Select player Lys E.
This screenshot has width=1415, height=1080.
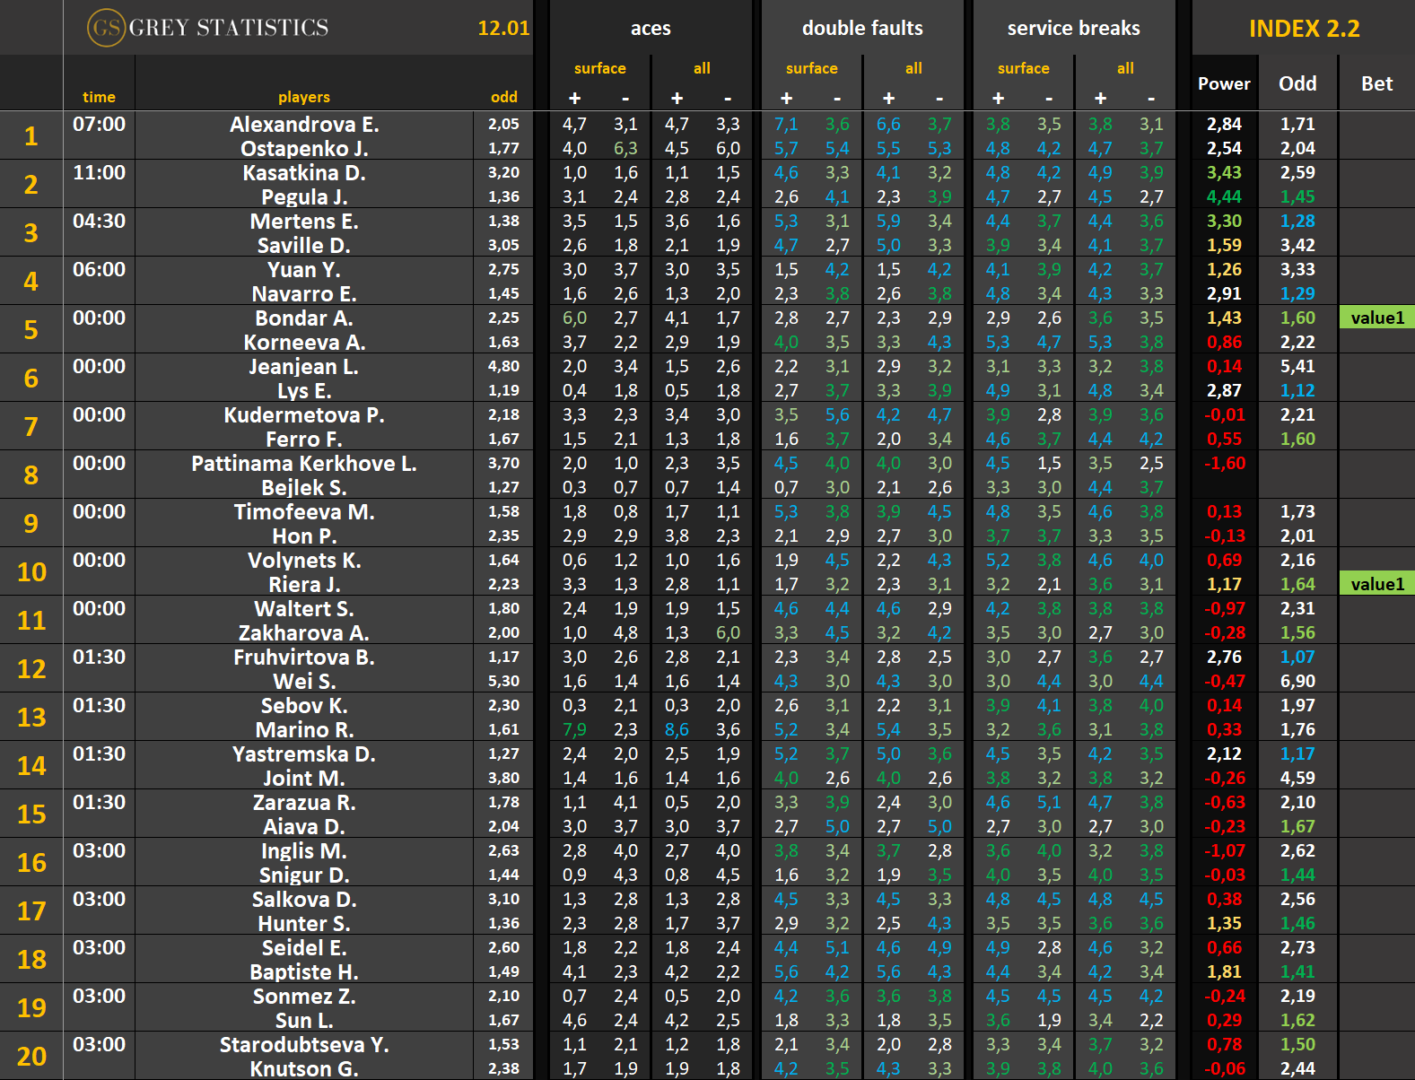click(304, 391)
